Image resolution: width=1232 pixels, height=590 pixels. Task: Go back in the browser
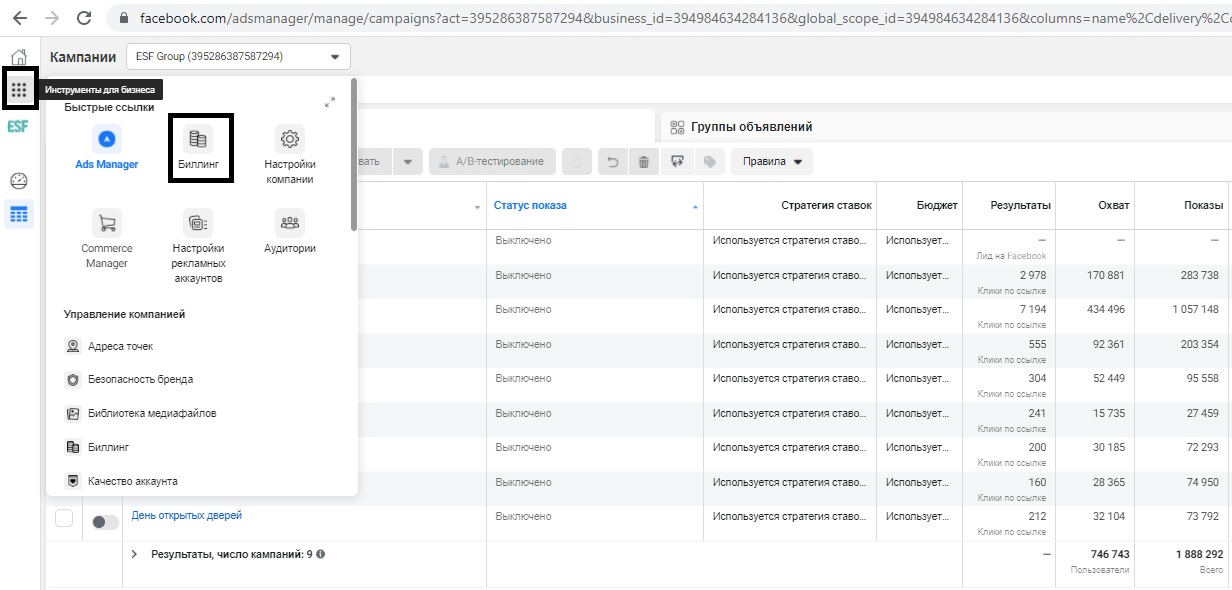click(x=19, y=18)
